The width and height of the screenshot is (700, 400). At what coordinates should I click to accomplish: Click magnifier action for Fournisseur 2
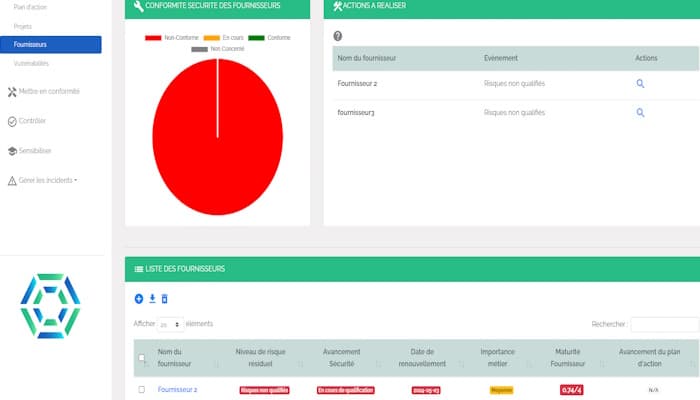[x=640, y=83]
